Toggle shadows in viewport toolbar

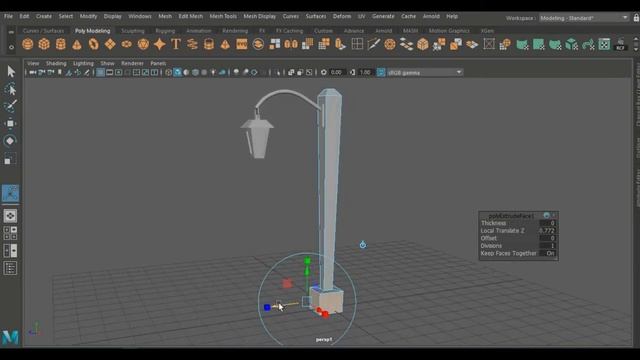pyautogui.click(x=222, y=72)
